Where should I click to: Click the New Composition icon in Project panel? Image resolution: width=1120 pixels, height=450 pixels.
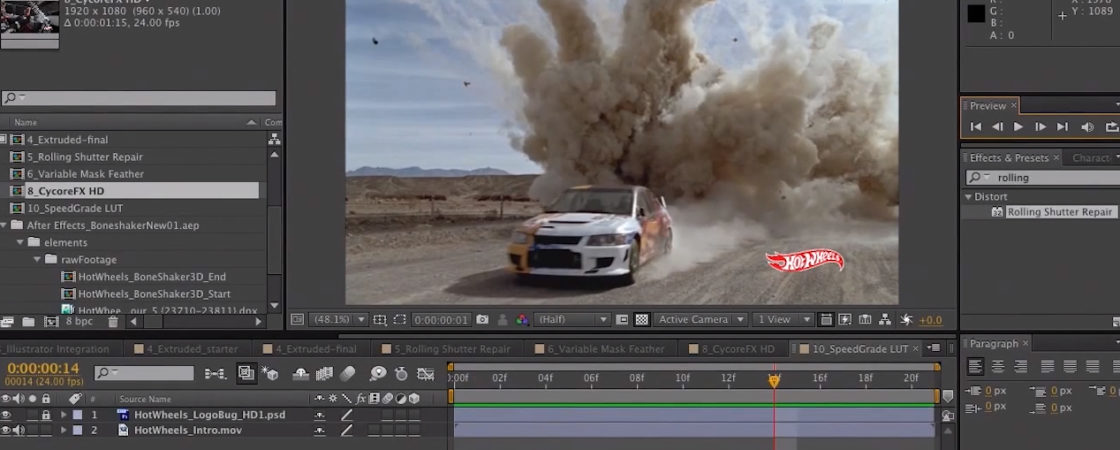pyautogui.click(x=51, y=322)
